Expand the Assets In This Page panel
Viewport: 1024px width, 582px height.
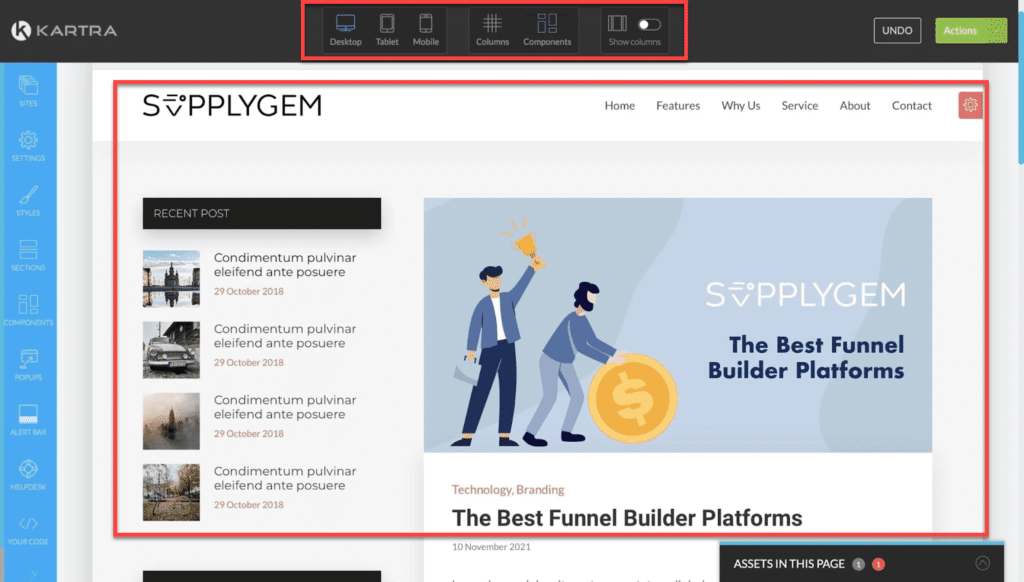[x=983, y=563]
